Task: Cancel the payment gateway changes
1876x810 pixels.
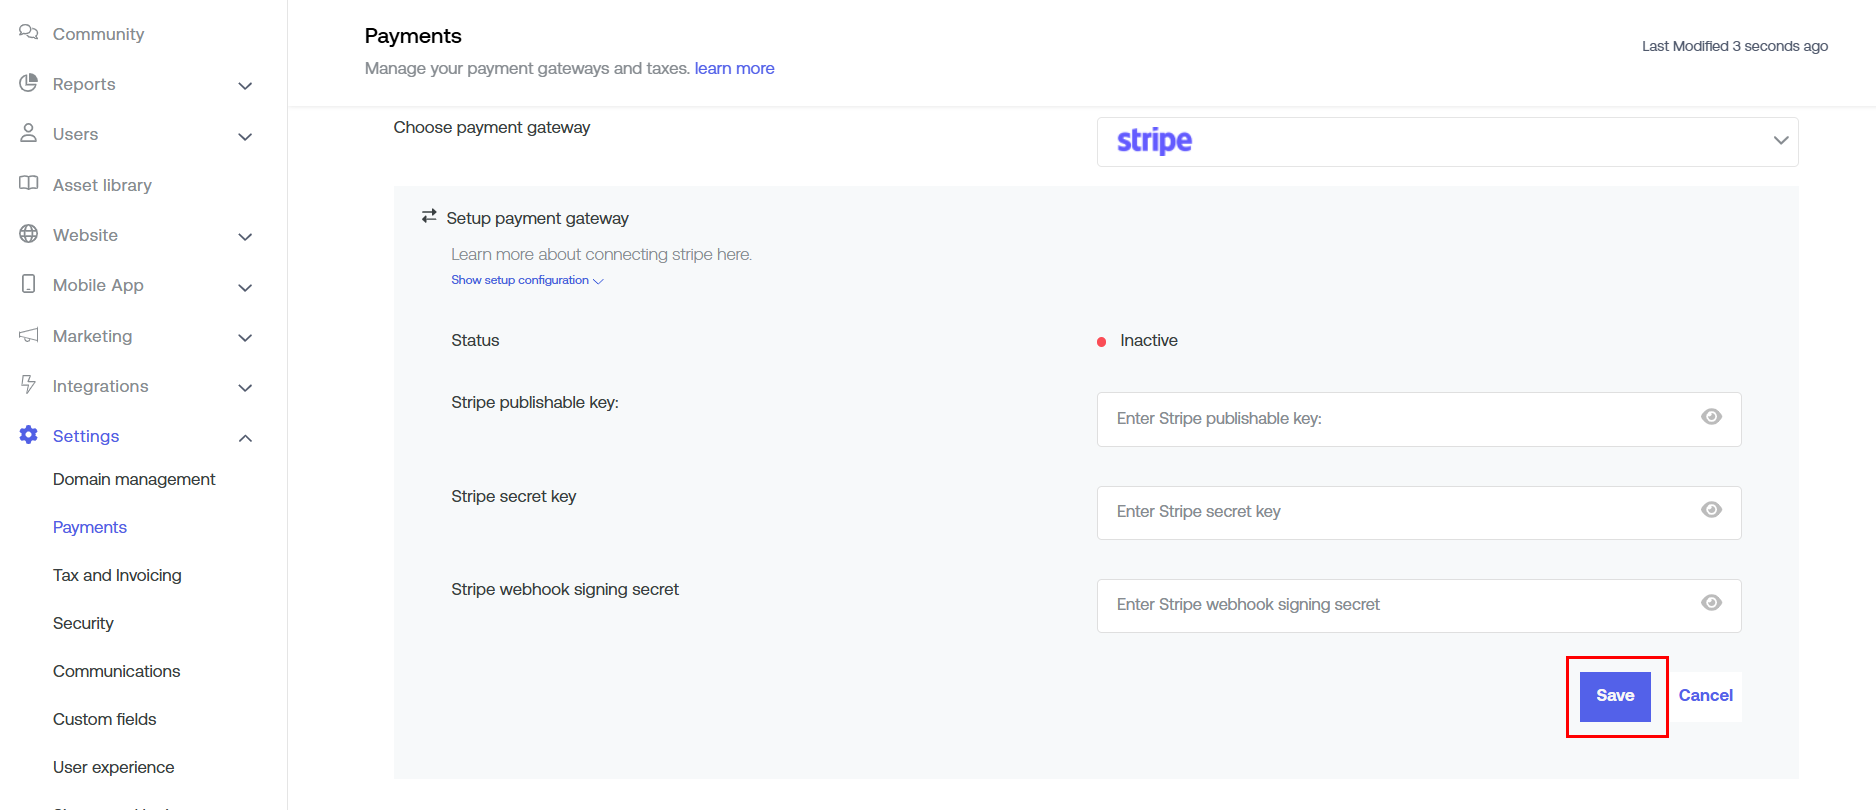Action: (1705, 696)
